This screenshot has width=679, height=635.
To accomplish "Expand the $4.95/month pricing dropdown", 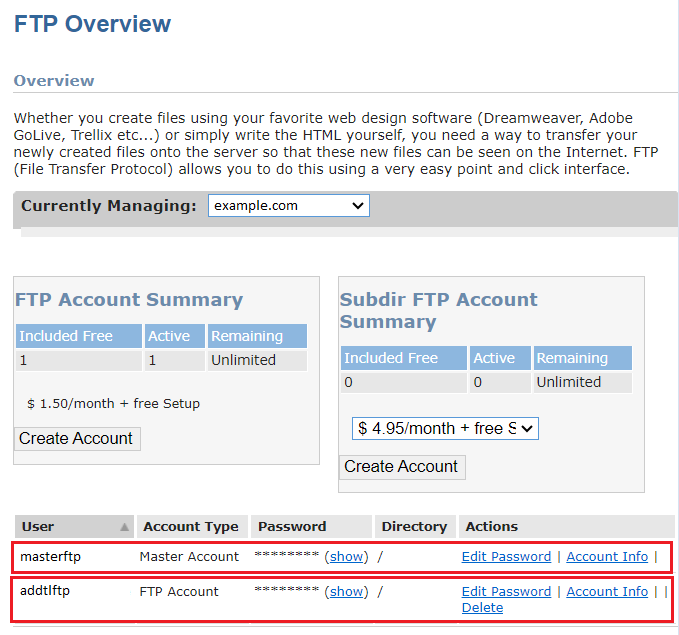I will click(445, 428).
